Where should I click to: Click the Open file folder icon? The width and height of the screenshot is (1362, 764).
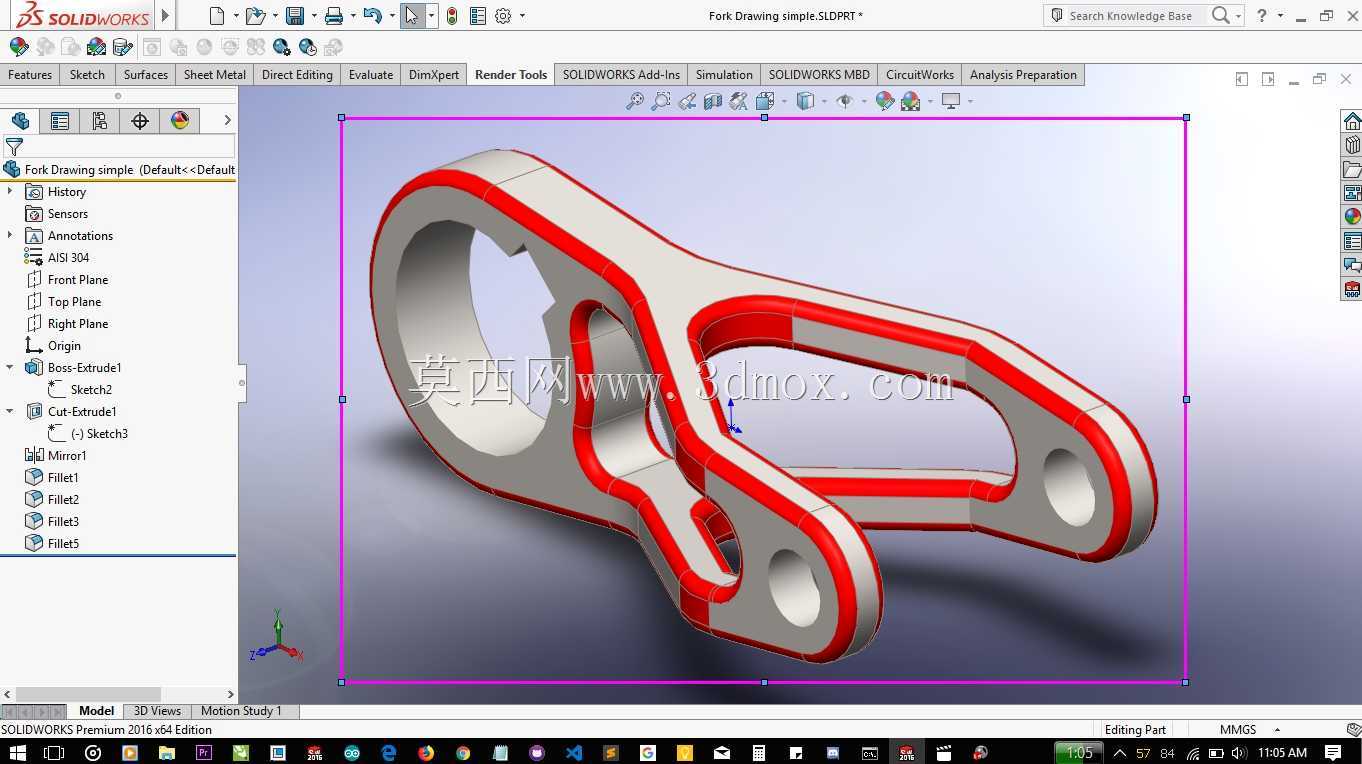[x=255, y=15]
